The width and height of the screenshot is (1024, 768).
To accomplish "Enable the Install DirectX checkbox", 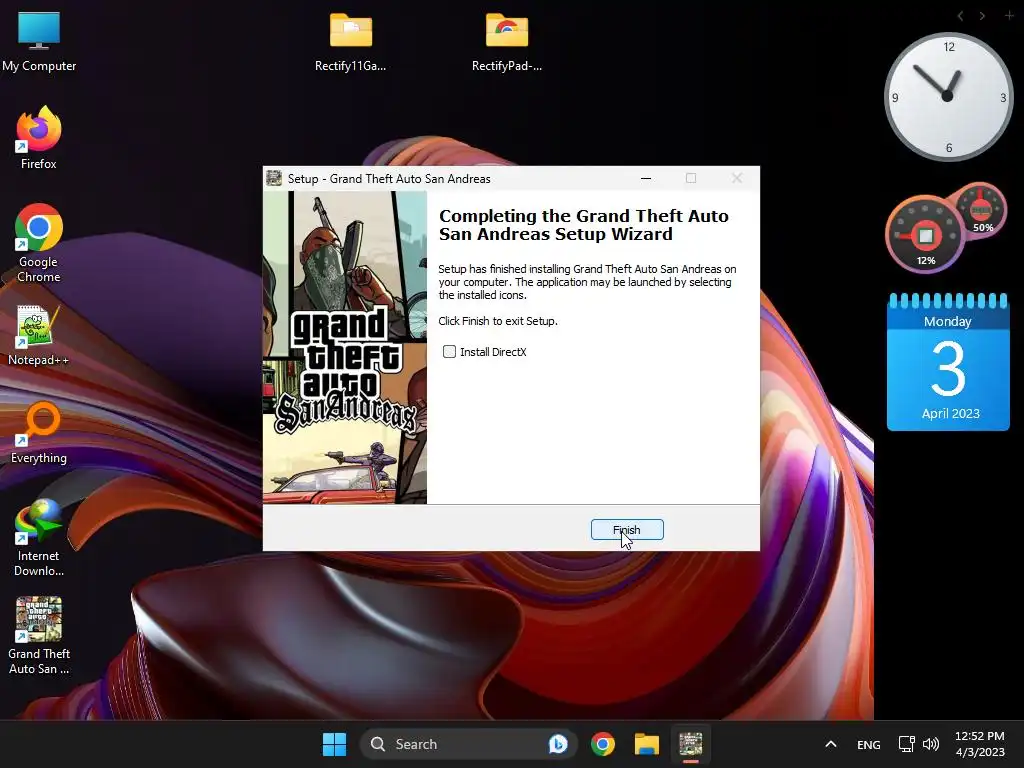I will 449,352.
